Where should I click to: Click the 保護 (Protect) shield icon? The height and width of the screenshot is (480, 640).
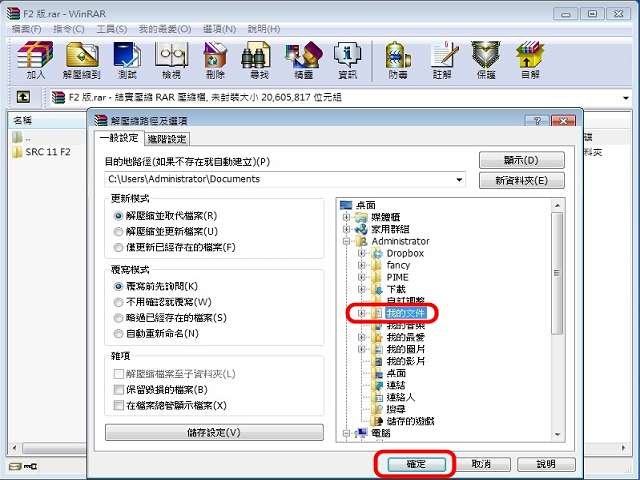pos(486,55)
